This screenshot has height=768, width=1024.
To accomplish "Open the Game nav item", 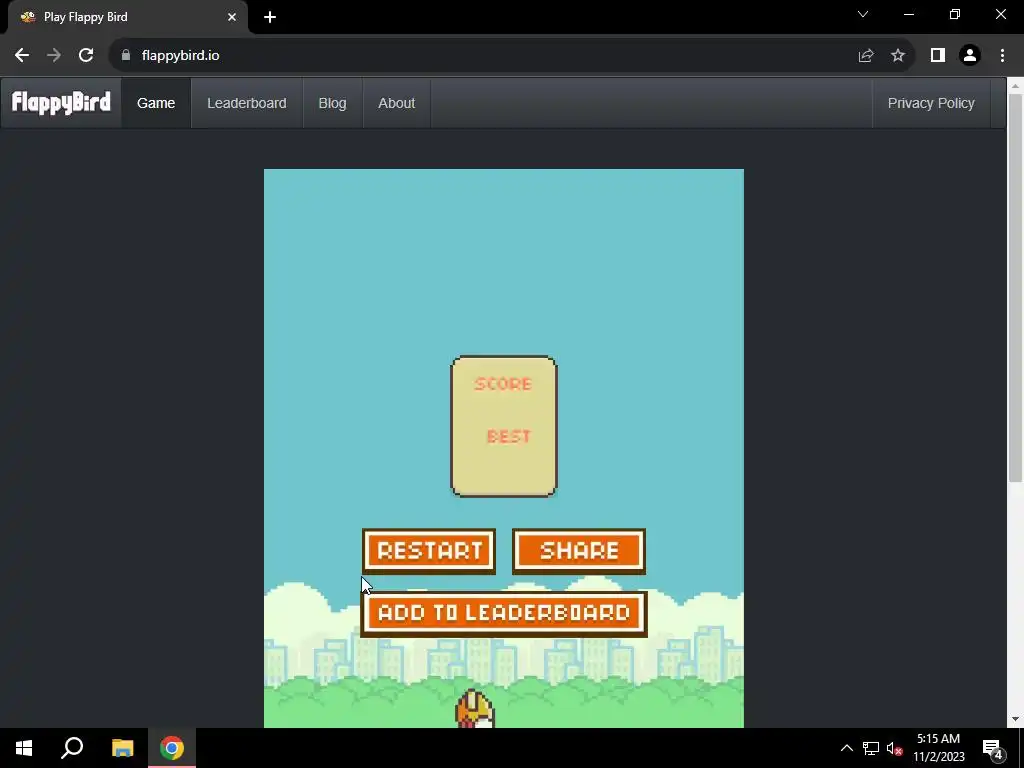I will pos(156,103).
